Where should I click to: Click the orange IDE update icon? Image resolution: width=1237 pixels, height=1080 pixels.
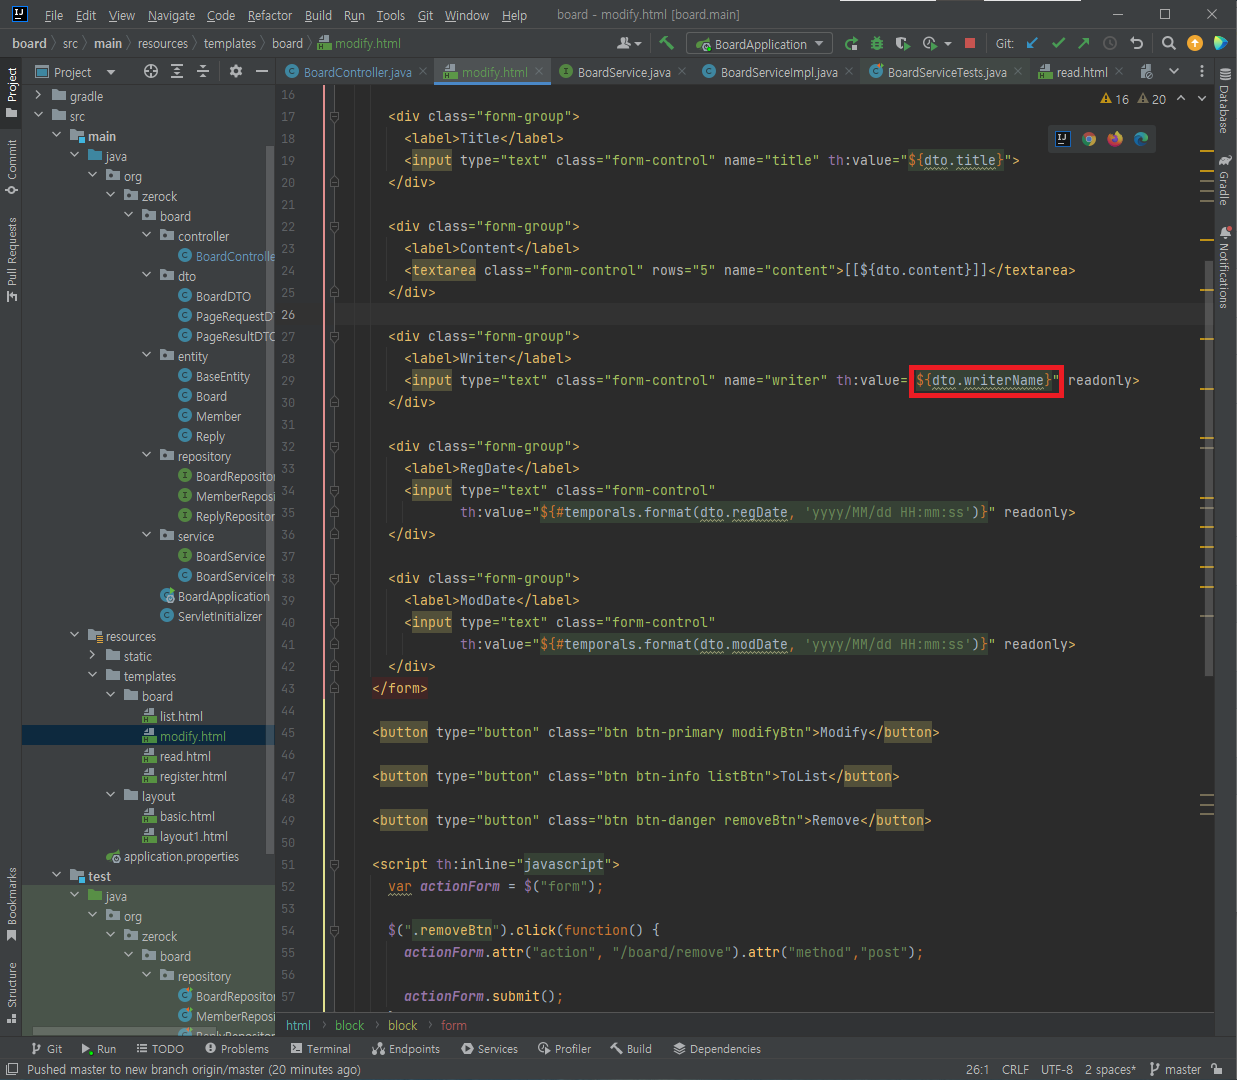click(x=1194, y=43)
